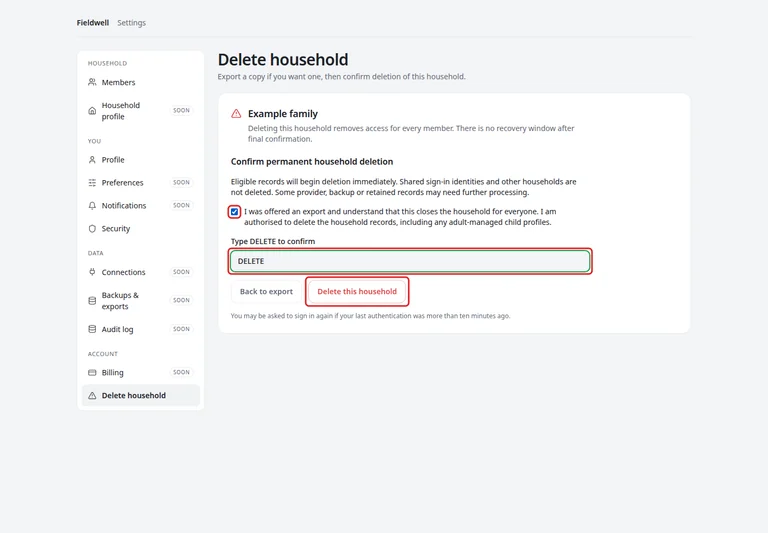This screenshot has height=533, width=768.
Task: Open Notifications settings
Action: click(x=141, y=206)
